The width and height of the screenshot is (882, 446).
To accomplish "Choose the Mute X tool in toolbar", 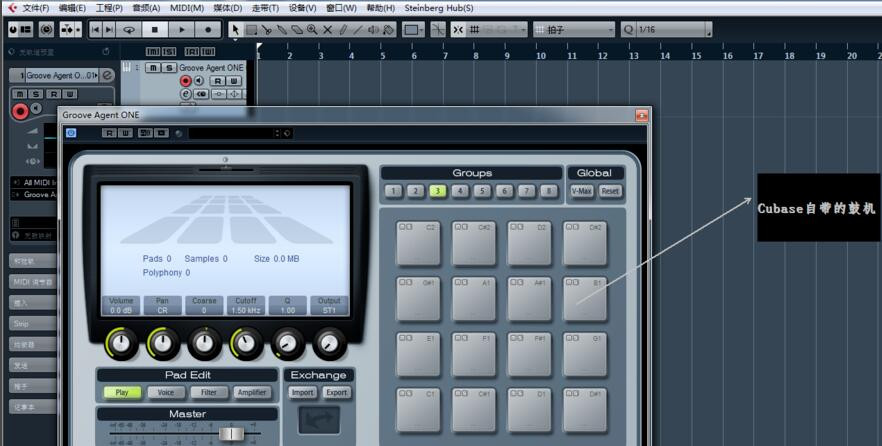I will pos(328,30).
